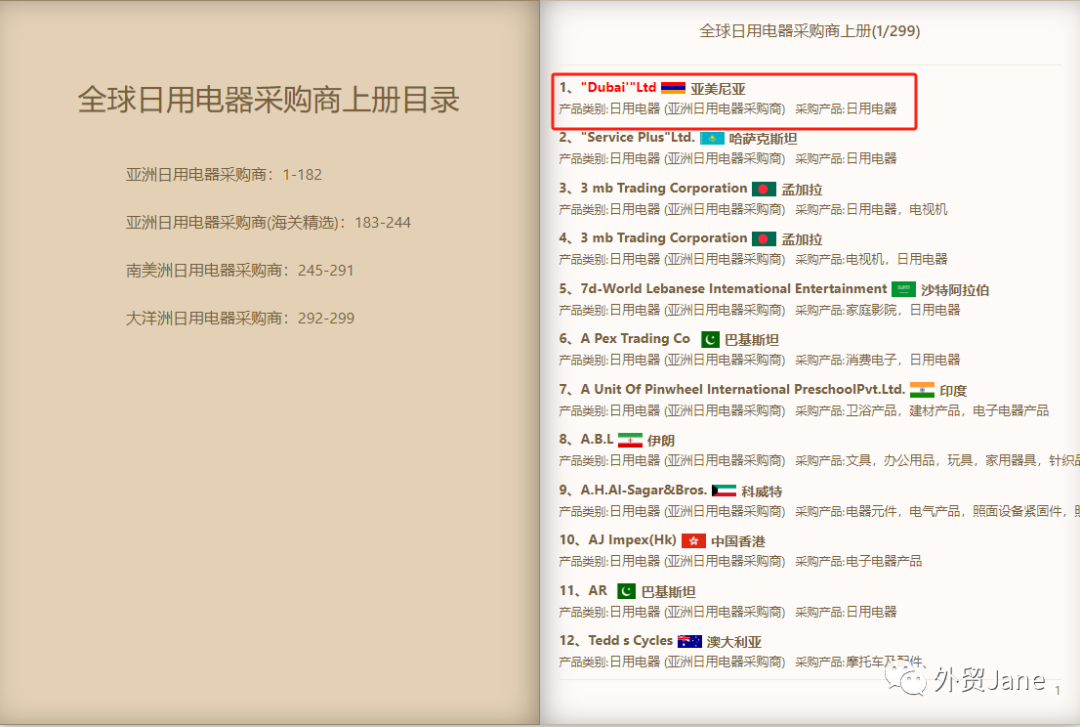Click 采购产品:电器元件，电气产品 line under A.H.Al-Sagar&Bros.
The width and height of the screenshot is (1080, 727).
coord(937,511)
